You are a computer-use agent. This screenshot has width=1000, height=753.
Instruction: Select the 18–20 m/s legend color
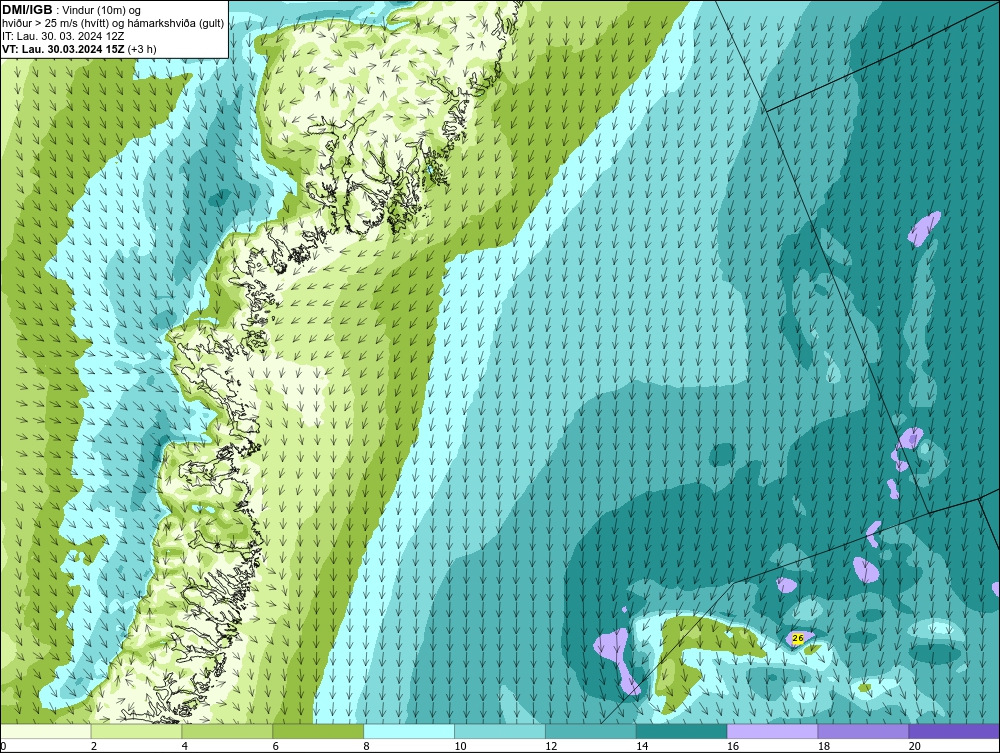point(863,731)
